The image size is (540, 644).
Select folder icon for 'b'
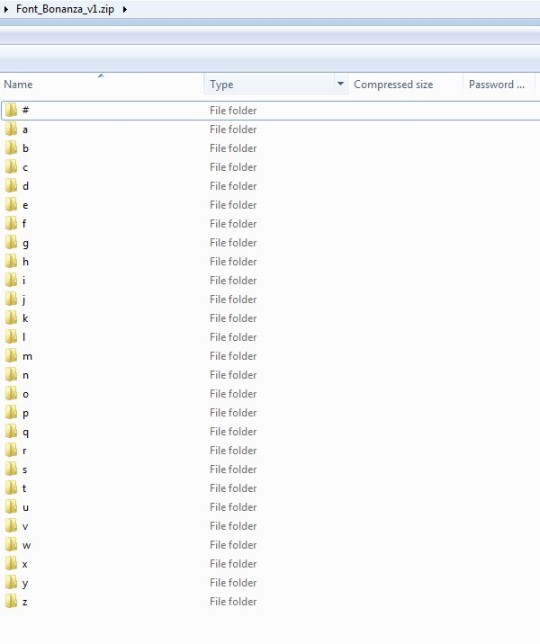11,148
